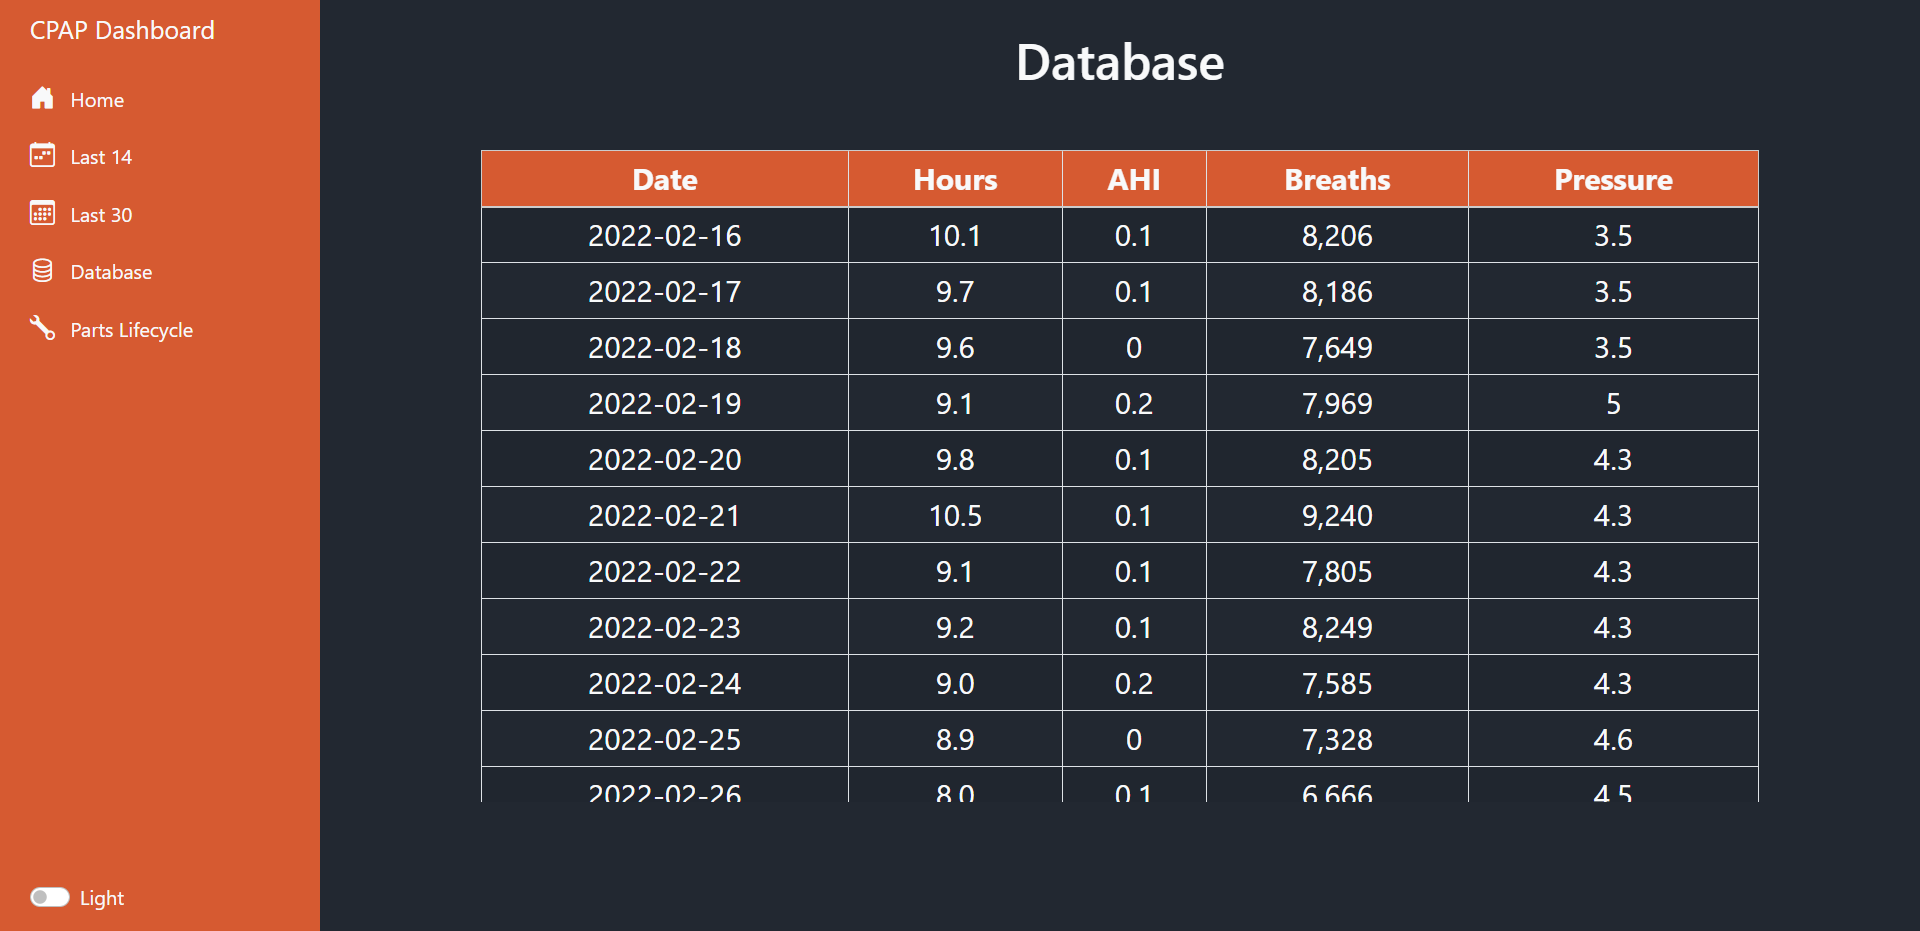Select the AHI column header
Image resolution: width=1920 pixels, height=931 pixels.
pyautogui.click(x=1133, y=179)
